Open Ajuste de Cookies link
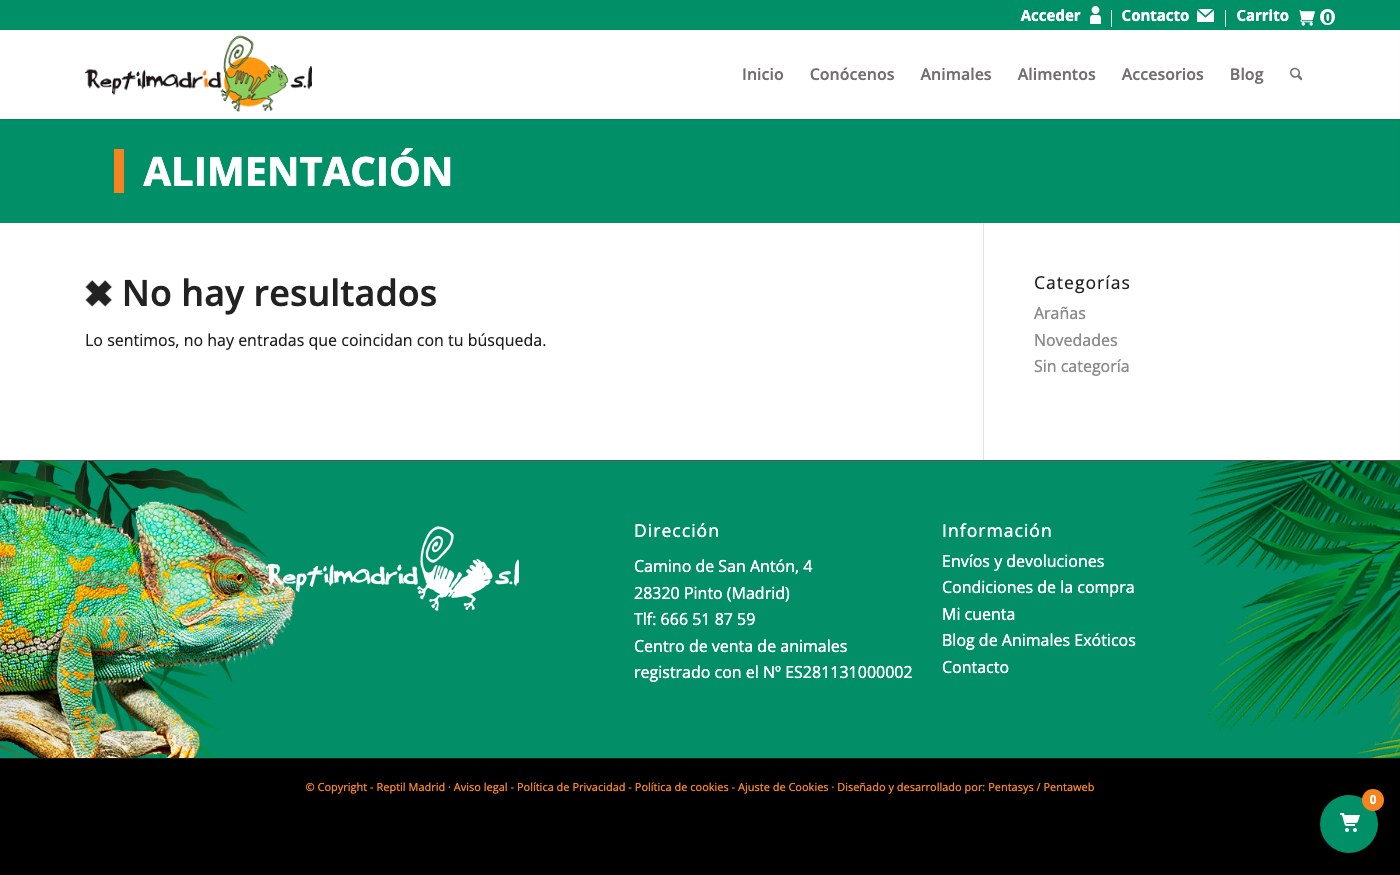Screen dimensions: 1400x875 coord(783,787)
